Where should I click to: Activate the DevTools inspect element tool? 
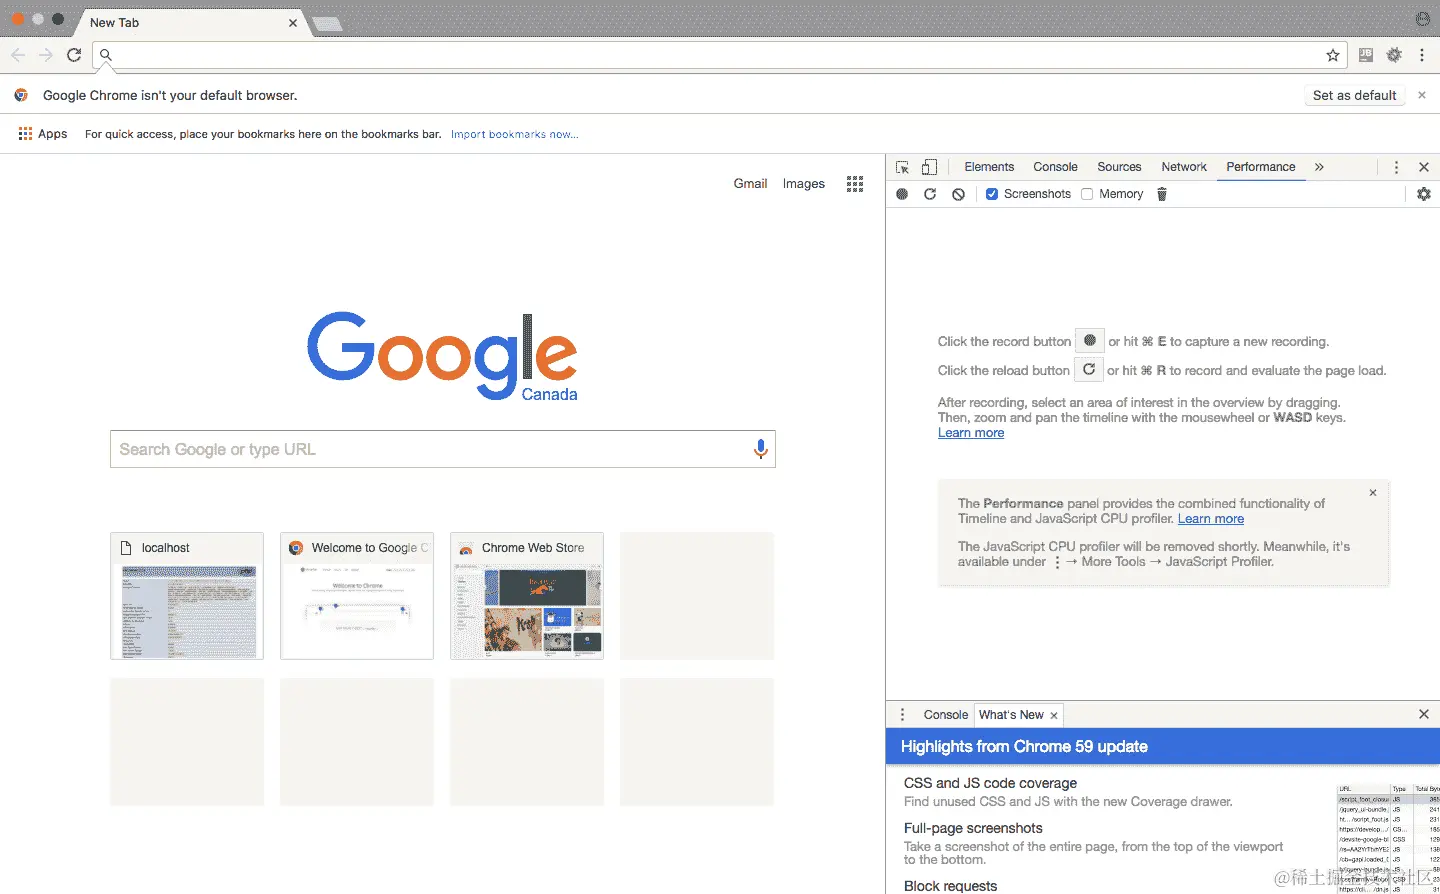click(902, 167)
